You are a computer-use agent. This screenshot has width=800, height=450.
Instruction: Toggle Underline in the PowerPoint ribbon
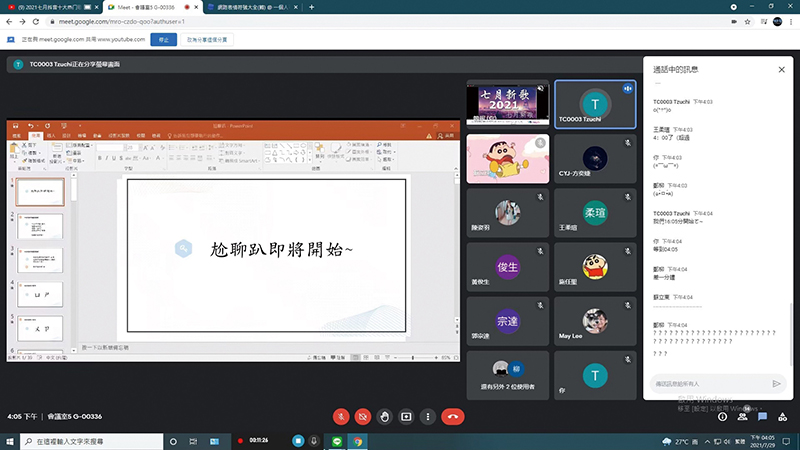click(114, 158)
